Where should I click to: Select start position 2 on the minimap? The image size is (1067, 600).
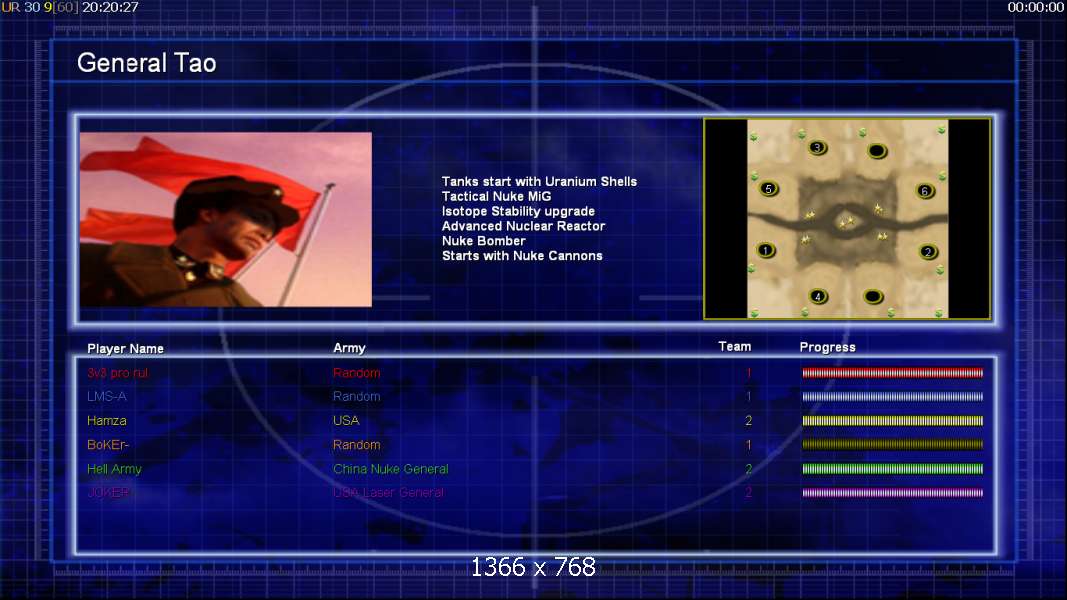[928, 252]
